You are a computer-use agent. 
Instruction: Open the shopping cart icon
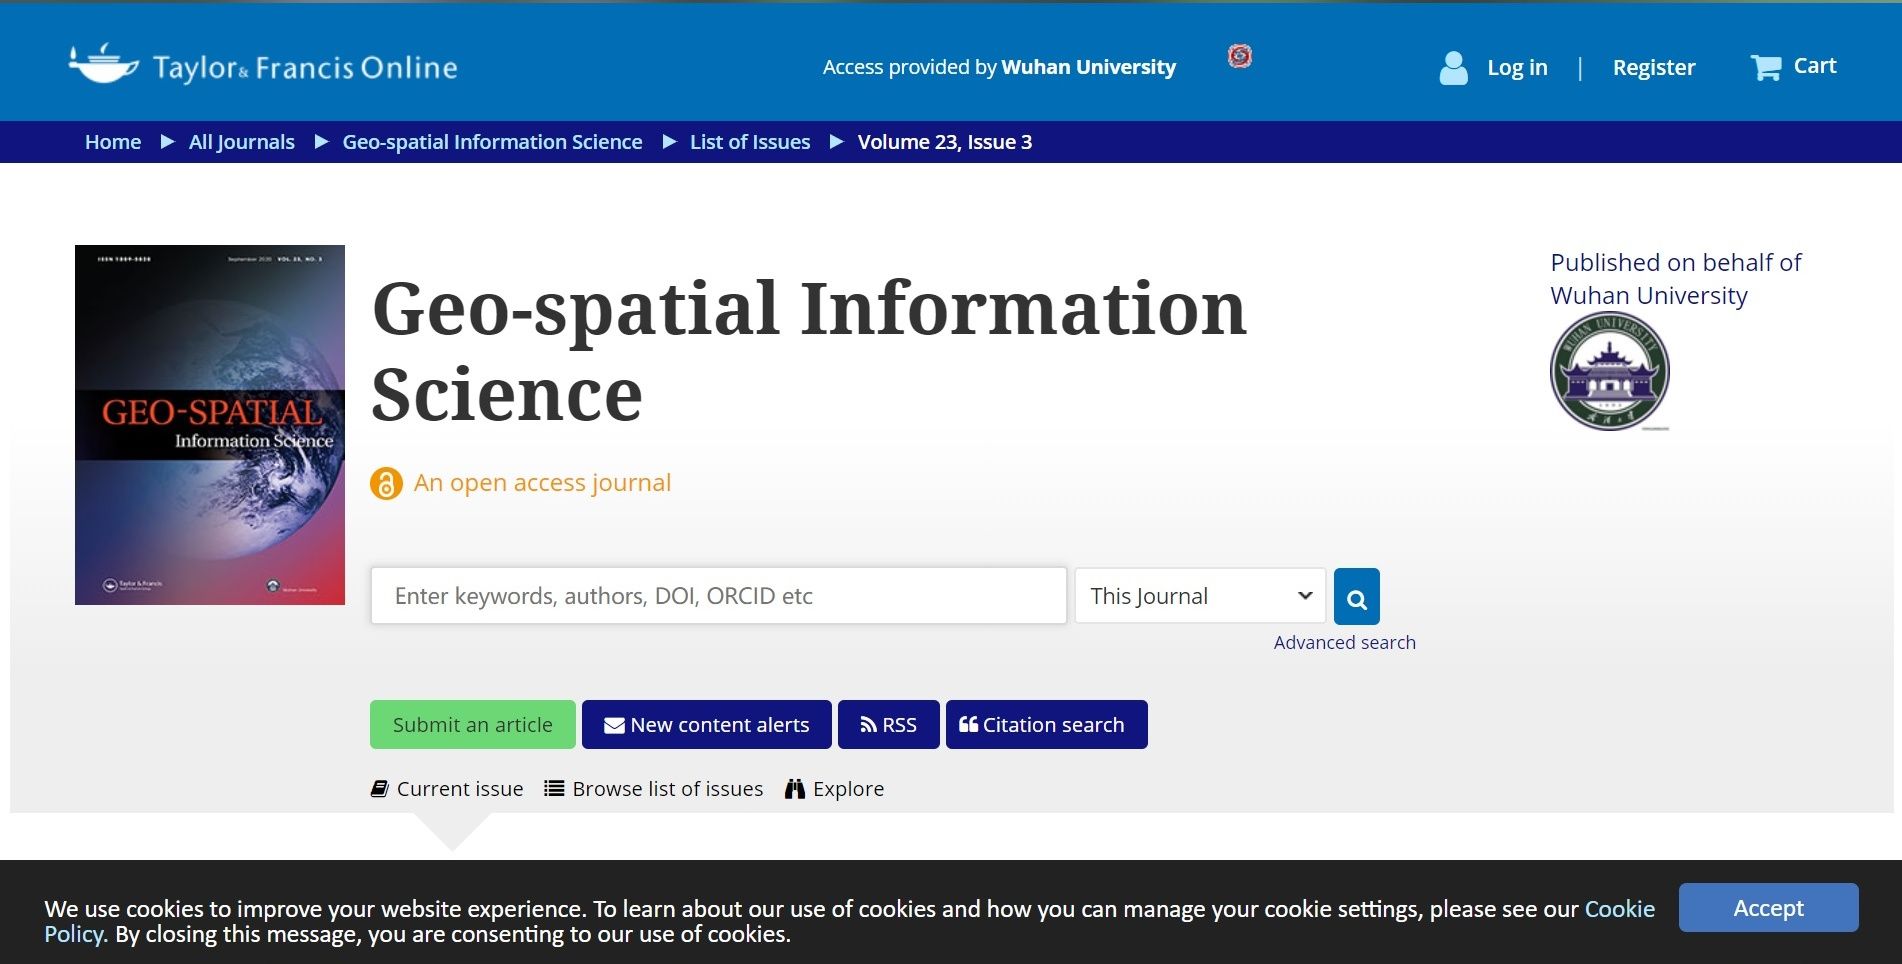coord(1765,67)
